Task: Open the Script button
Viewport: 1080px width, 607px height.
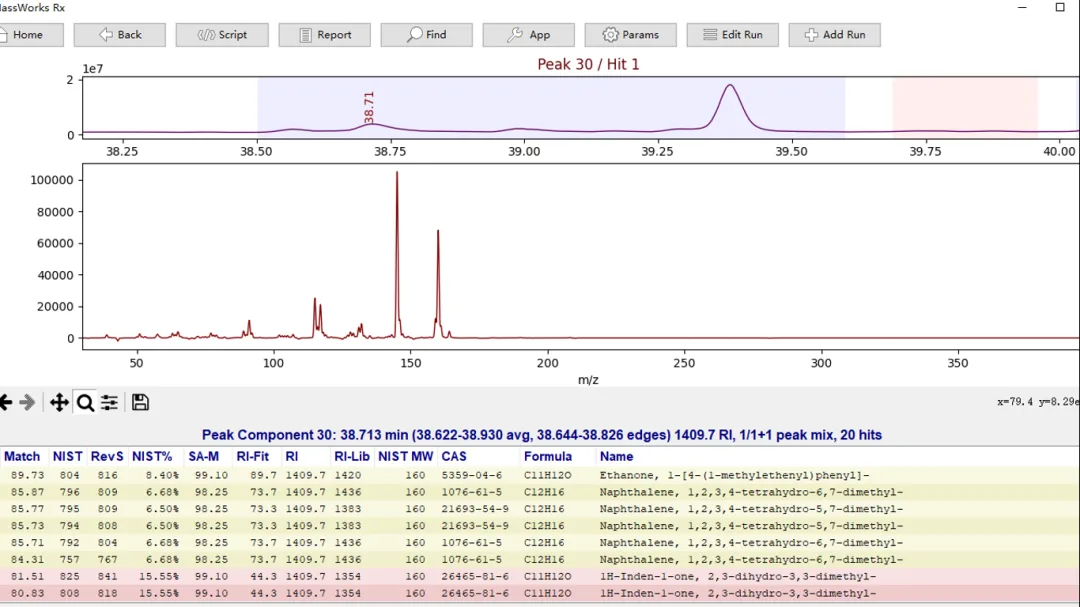Action: click(222, 35)
